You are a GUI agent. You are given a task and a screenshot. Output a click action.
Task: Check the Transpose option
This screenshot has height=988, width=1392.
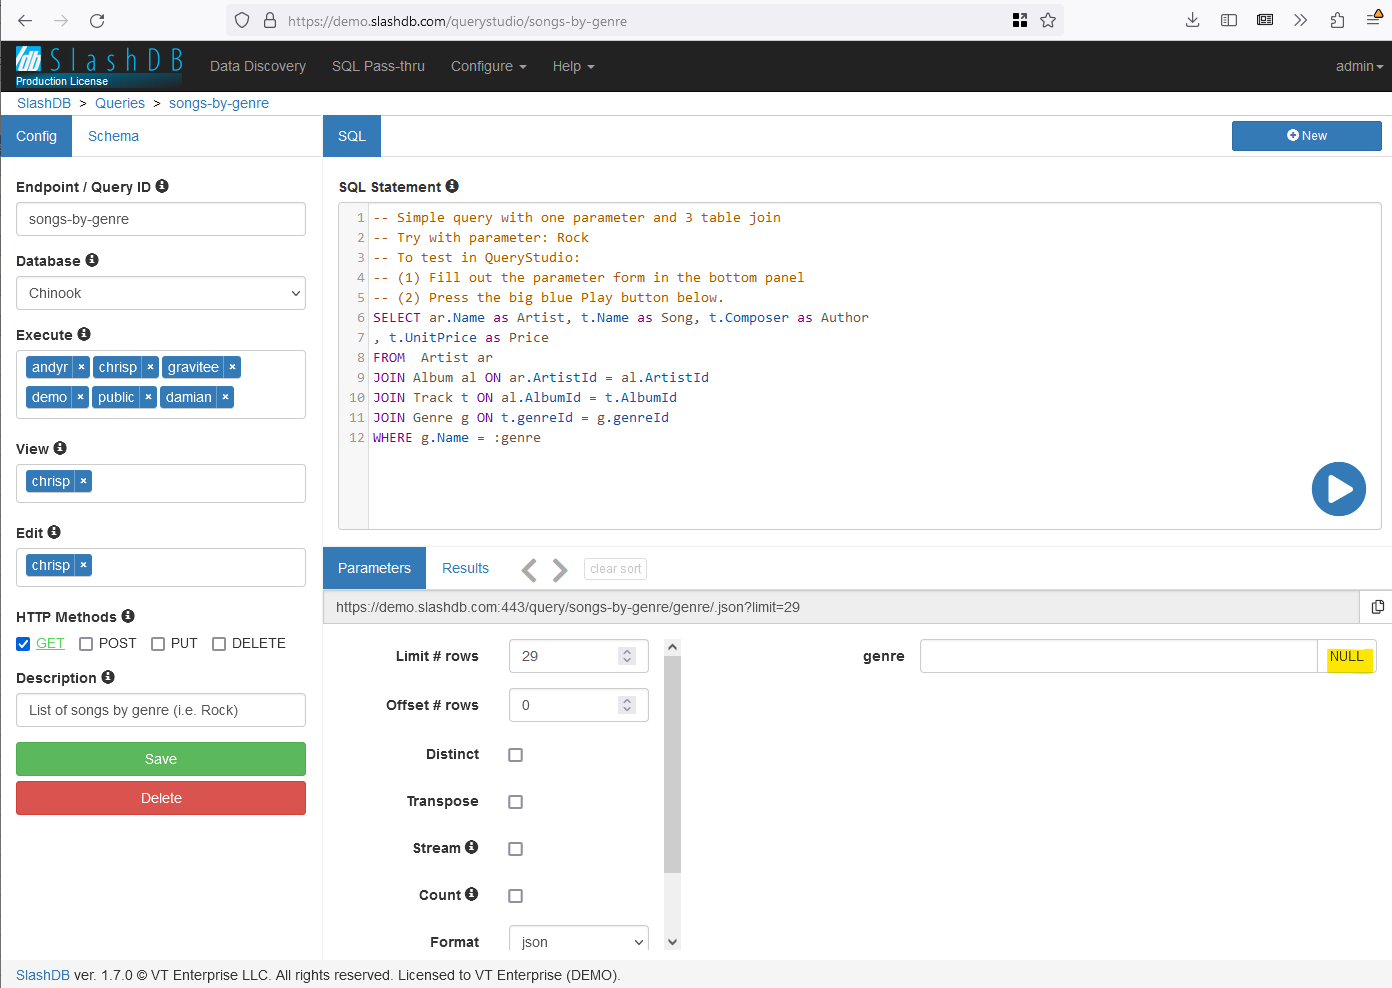(516, 802)
